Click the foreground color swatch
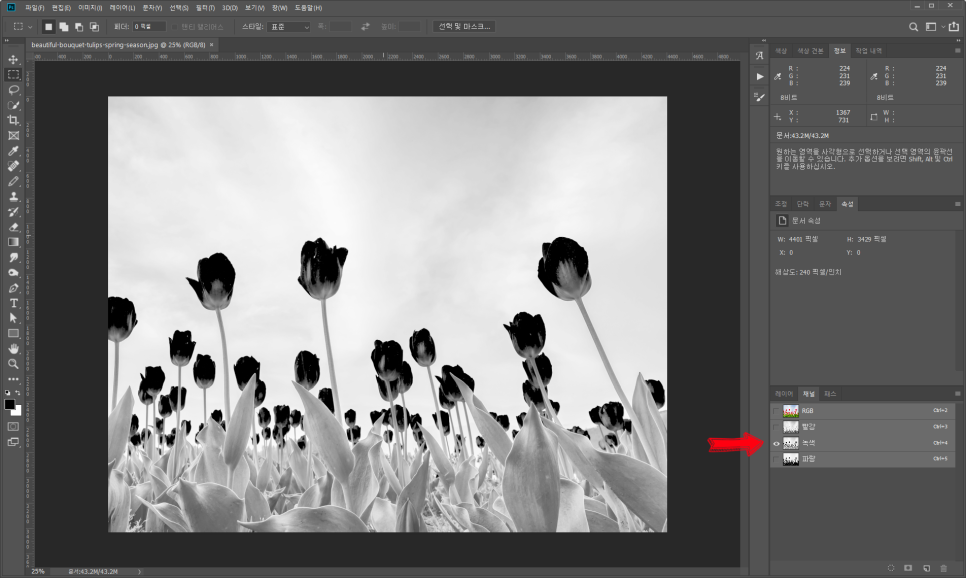 pos(11,405)
